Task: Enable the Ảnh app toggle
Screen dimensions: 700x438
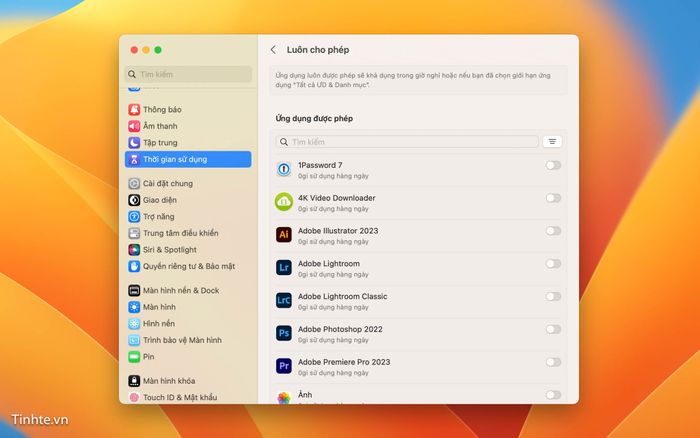Action: 553,395
